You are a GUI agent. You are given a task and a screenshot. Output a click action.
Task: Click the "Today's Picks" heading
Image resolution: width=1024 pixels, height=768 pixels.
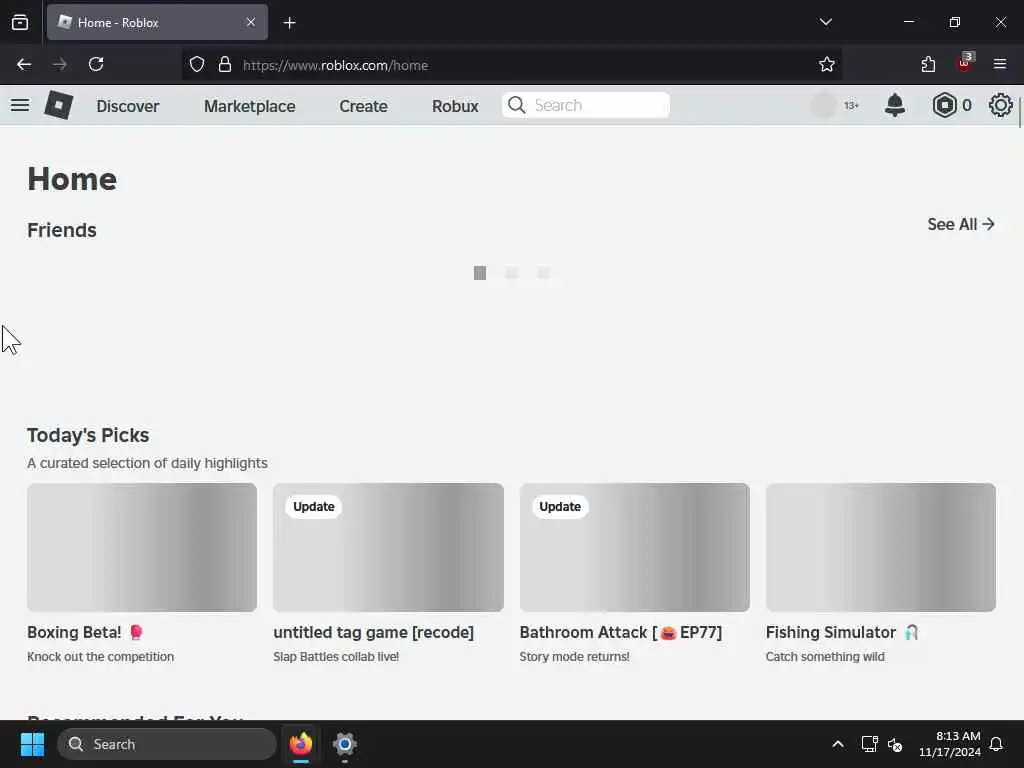coord(88,435)
